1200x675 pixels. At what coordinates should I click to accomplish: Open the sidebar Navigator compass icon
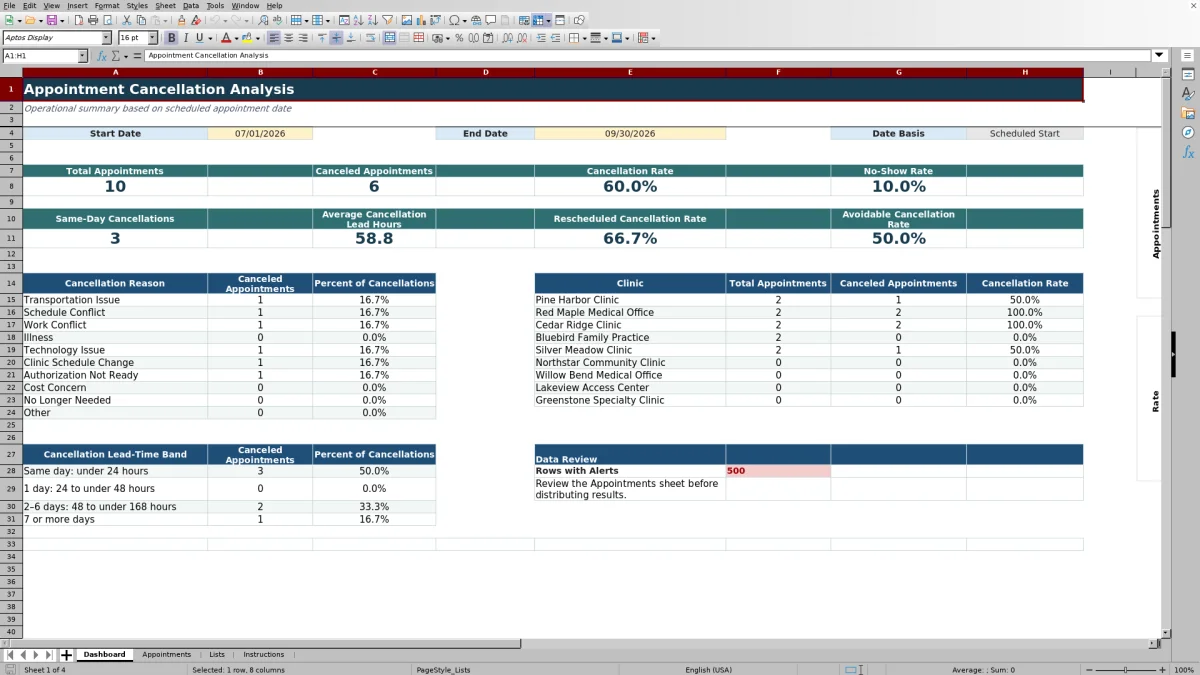click(1188, 132)
